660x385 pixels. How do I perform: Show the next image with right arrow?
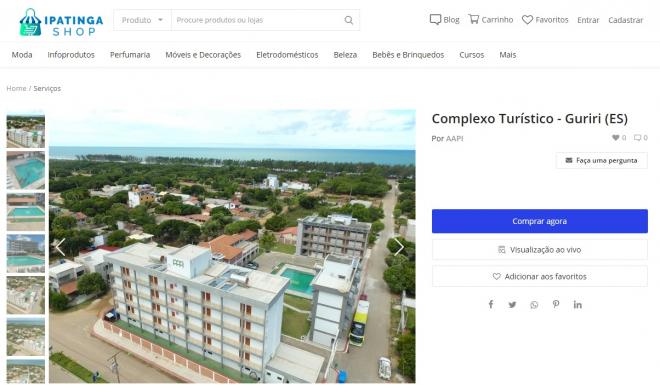click(x=399, y=247)
